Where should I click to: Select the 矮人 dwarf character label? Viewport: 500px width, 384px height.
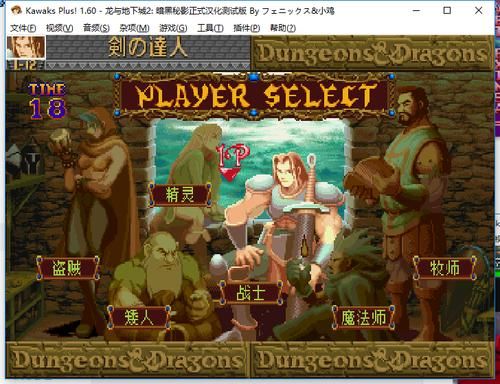tap(139, 317)
